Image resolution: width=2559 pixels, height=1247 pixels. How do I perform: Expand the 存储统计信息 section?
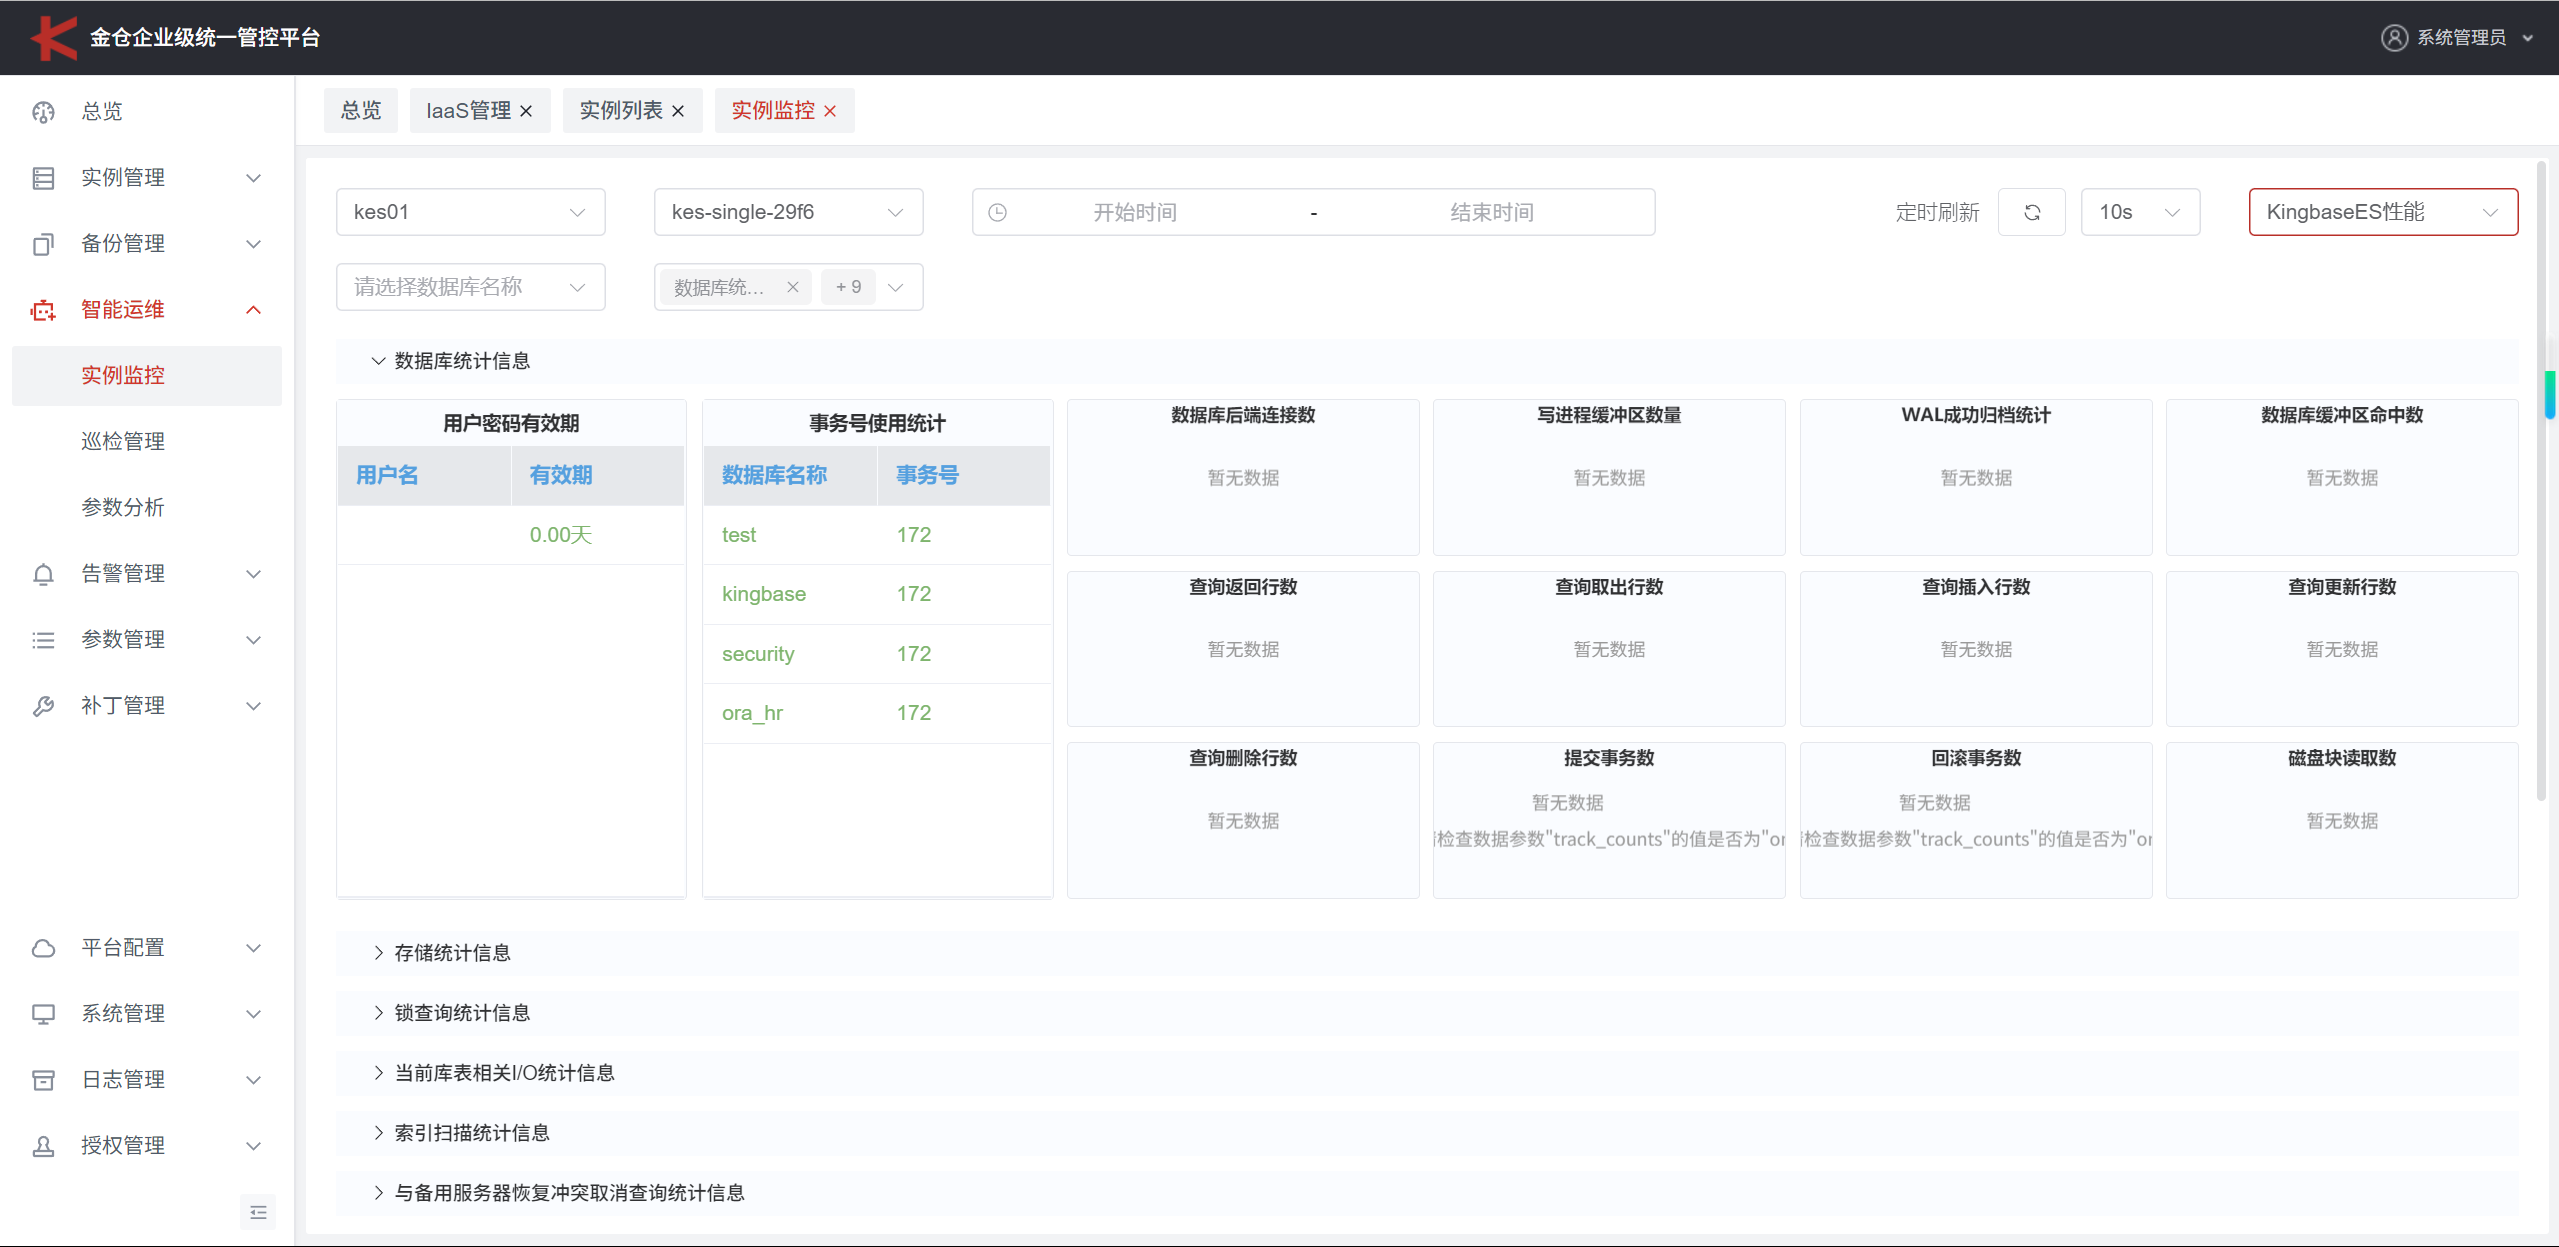[x=452, y=953]
